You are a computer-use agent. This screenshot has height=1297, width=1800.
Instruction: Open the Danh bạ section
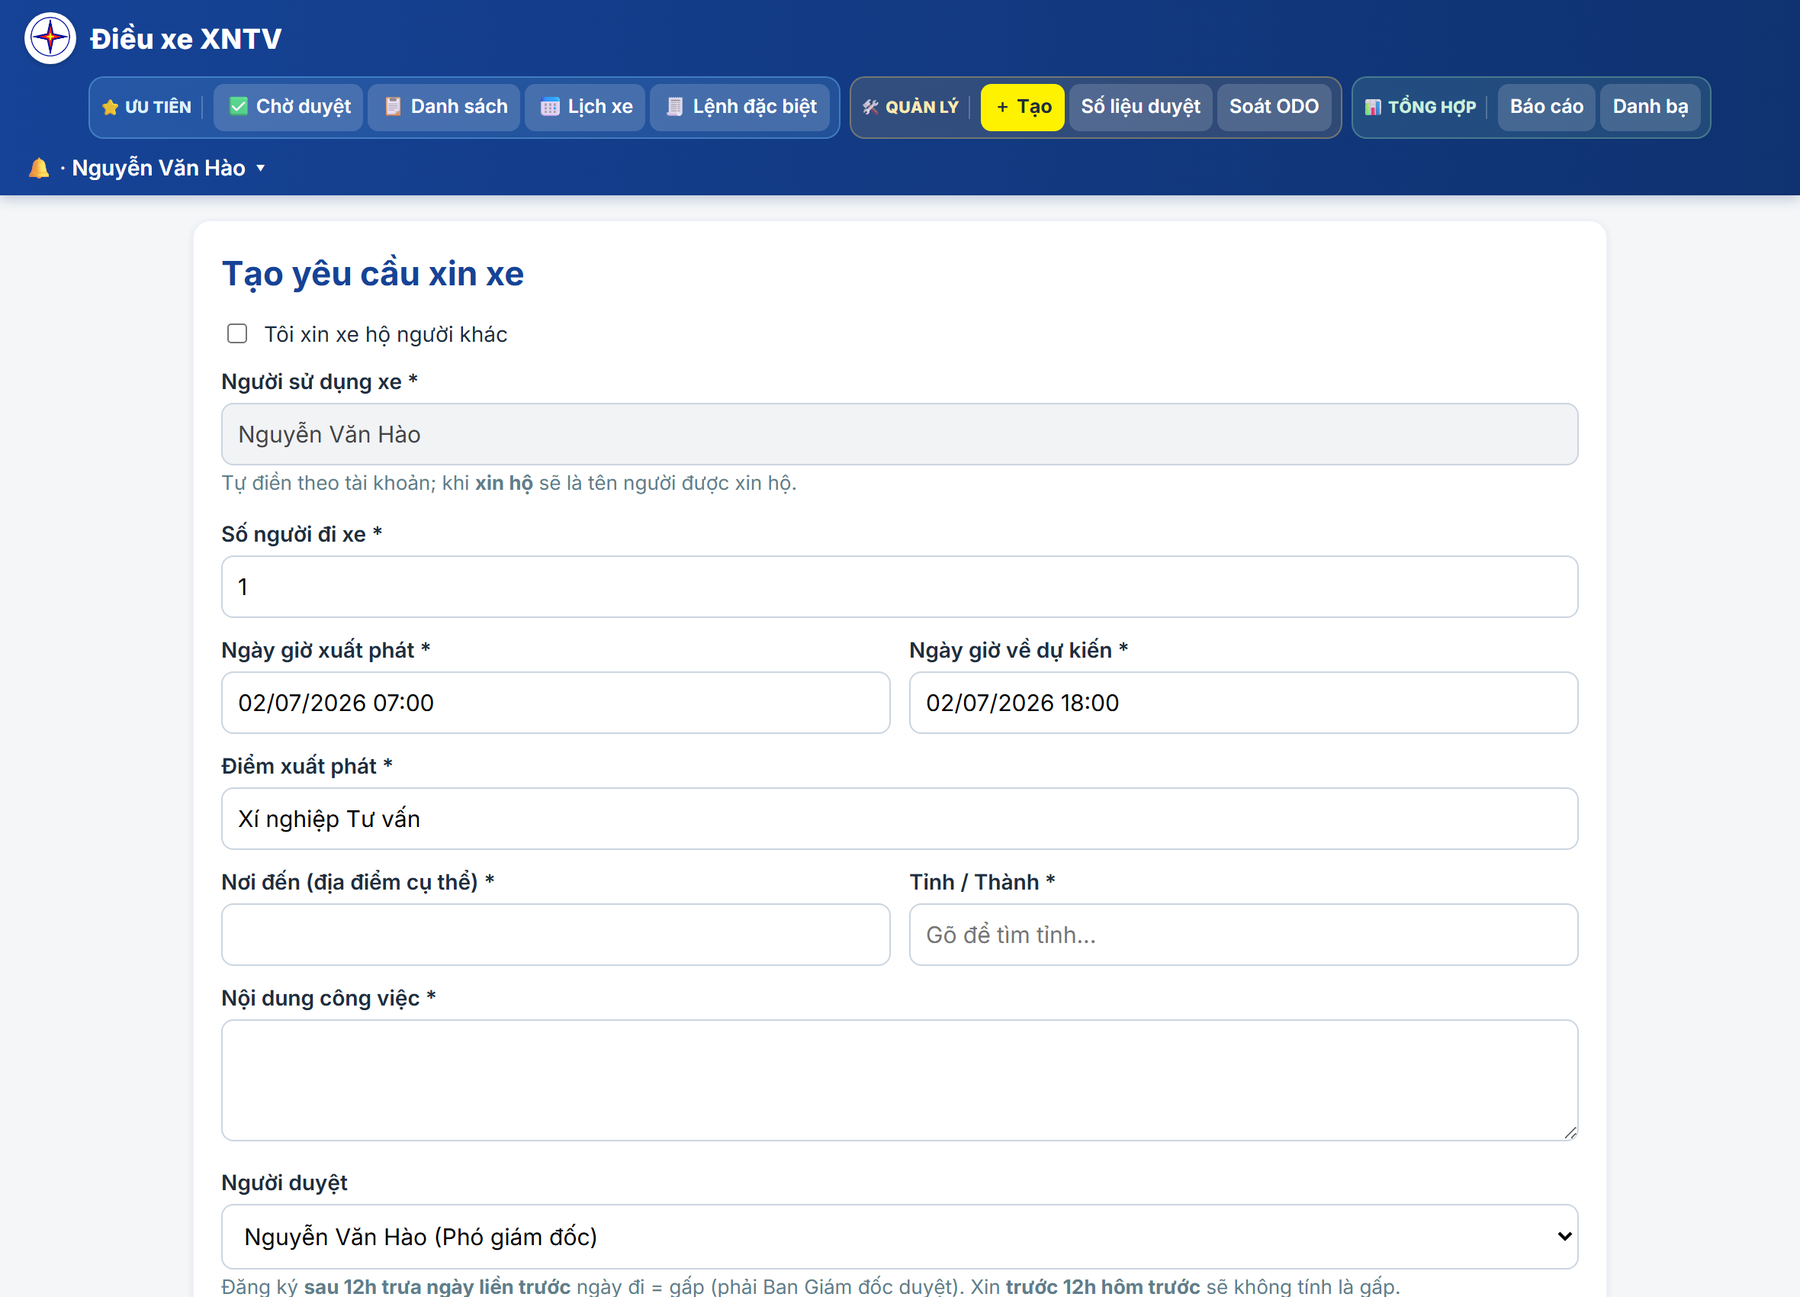(1650, 107)
